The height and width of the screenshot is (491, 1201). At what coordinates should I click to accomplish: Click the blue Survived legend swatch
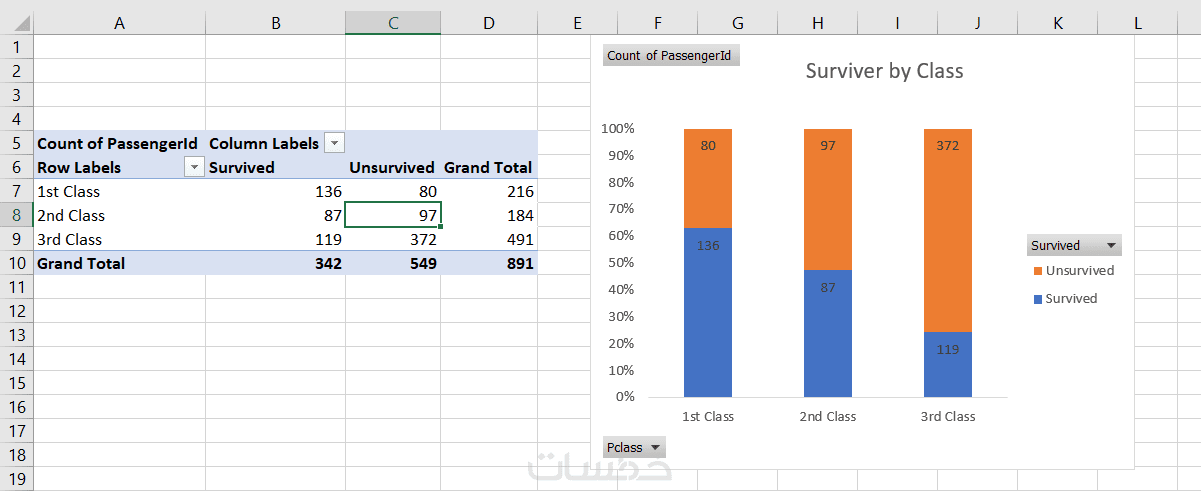pyautogui.click(x=1038, y=299)
